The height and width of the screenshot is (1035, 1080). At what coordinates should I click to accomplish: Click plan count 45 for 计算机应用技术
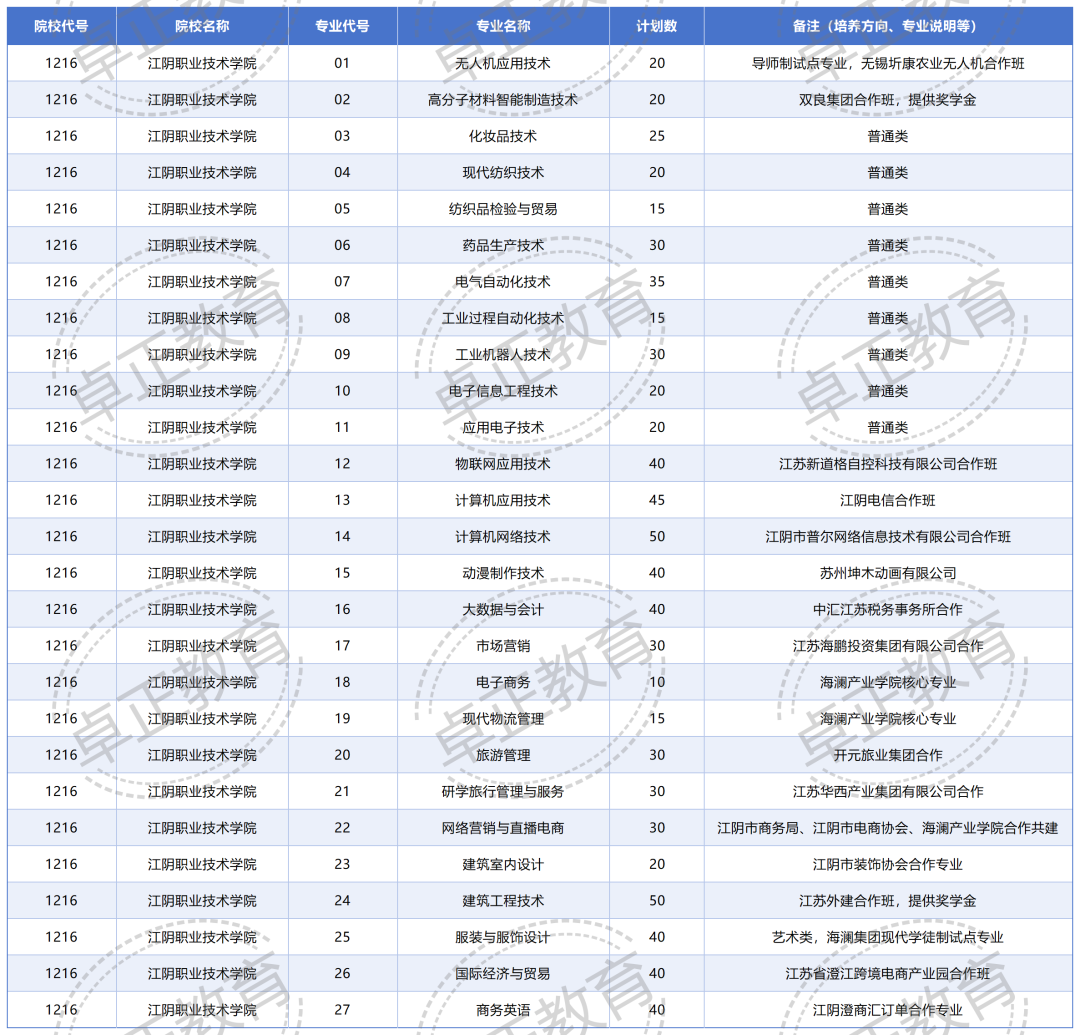(x=657, y=501)
